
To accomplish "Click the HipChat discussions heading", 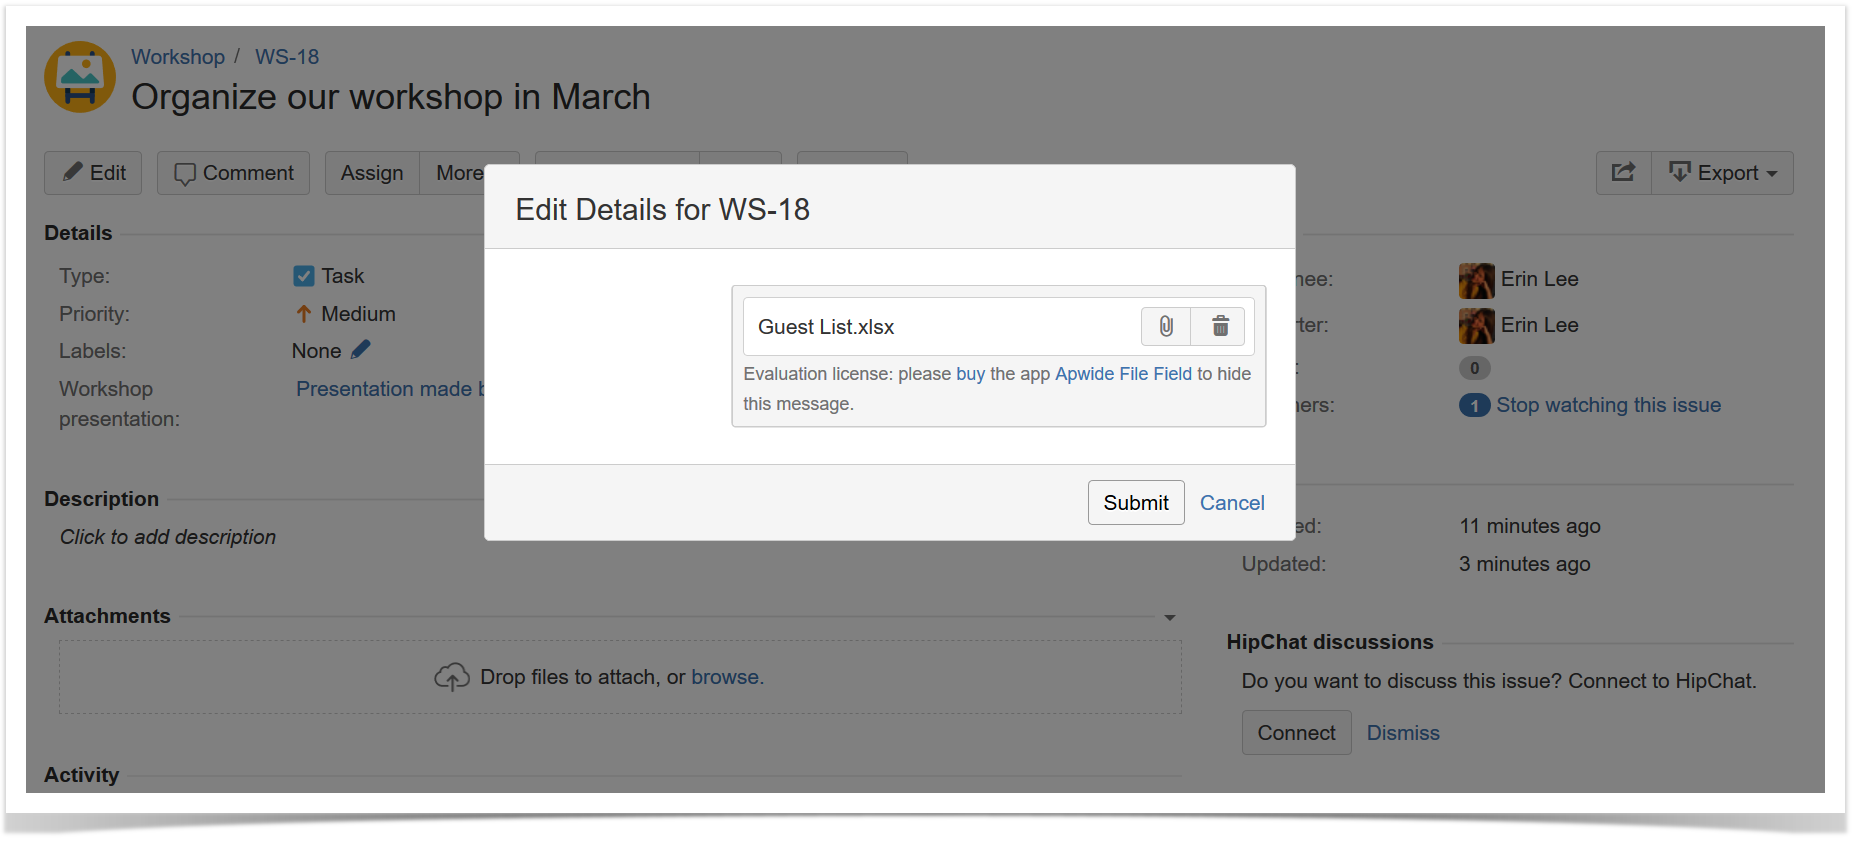I will pyautogui.click(x=1330, y=642).
